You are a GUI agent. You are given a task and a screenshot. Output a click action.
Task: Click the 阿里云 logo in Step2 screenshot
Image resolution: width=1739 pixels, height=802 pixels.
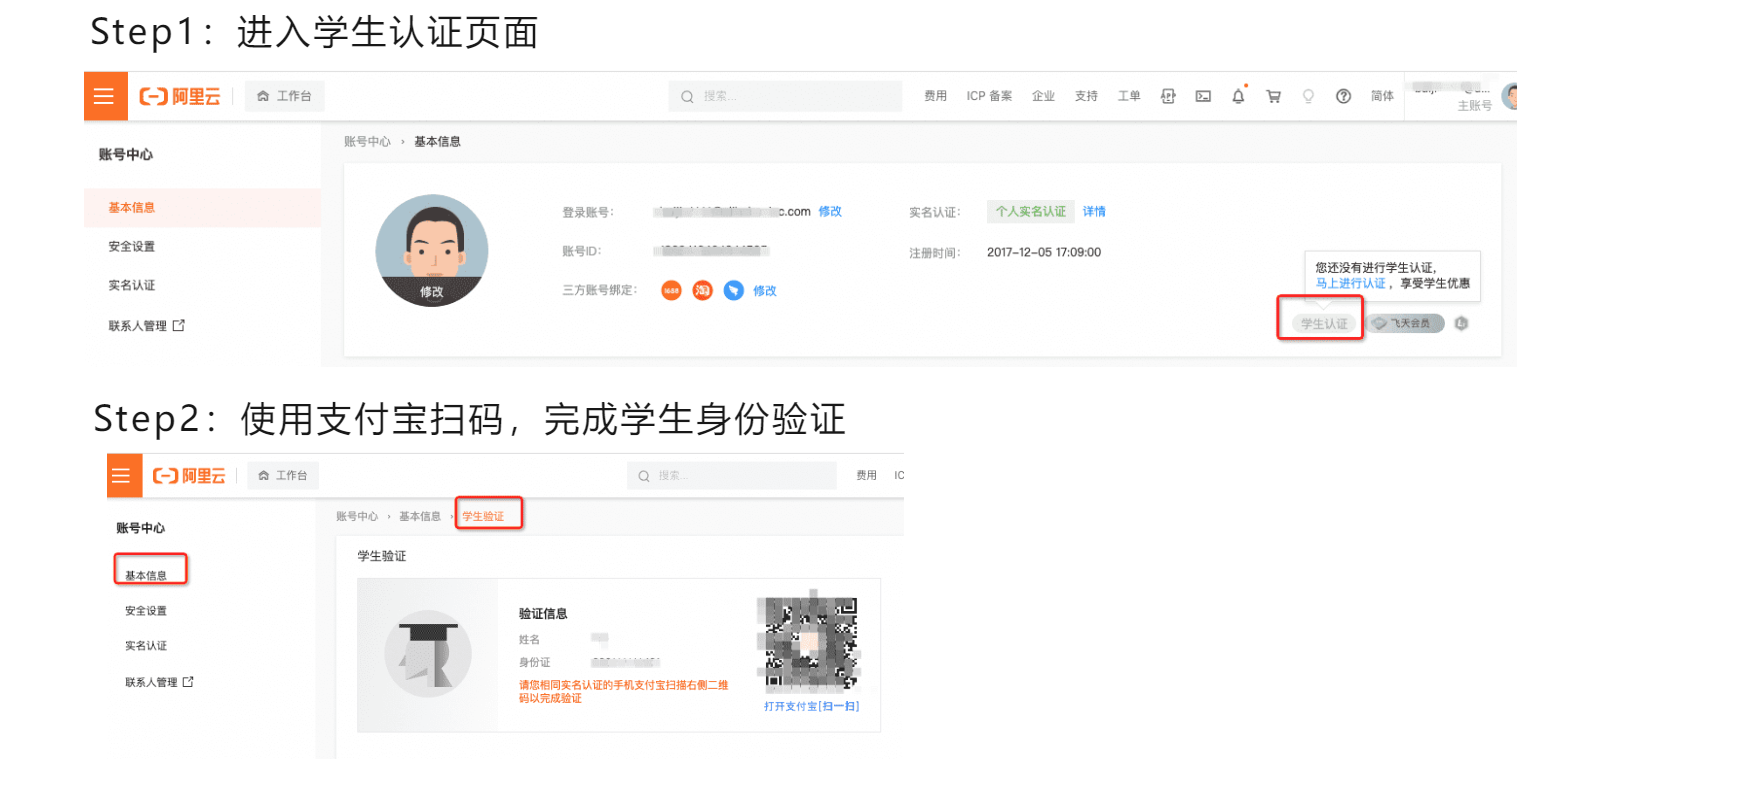(189, 476)
